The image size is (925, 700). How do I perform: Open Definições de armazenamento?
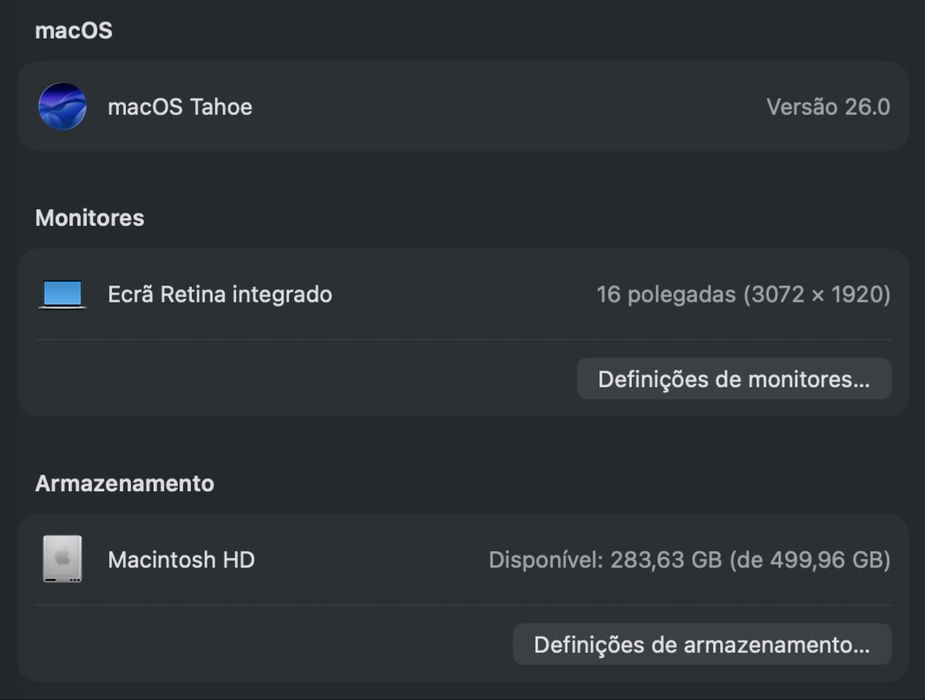701,645
